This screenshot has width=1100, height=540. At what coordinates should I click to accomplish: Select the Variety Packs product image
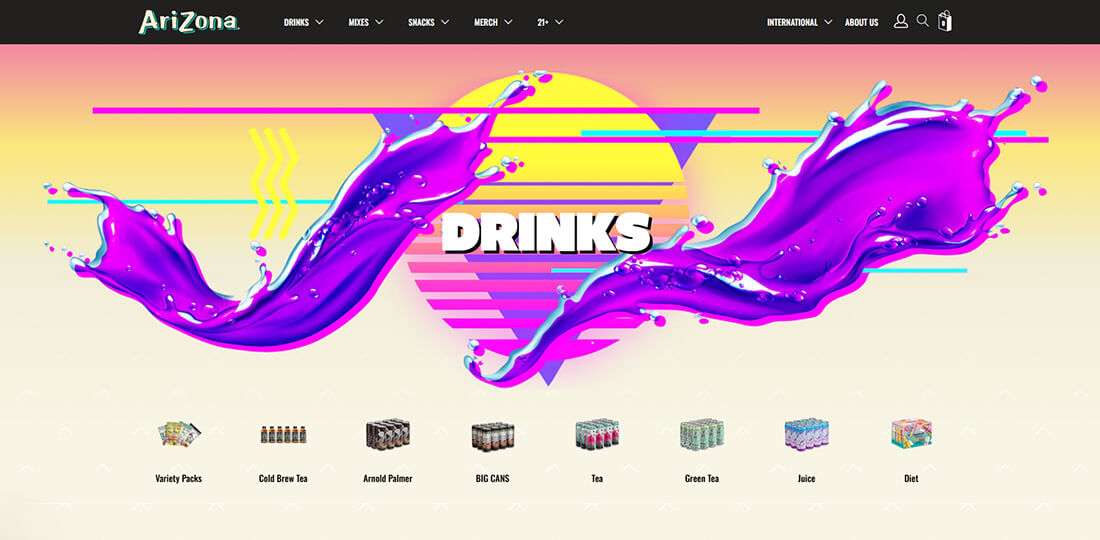tap(179, 433)
